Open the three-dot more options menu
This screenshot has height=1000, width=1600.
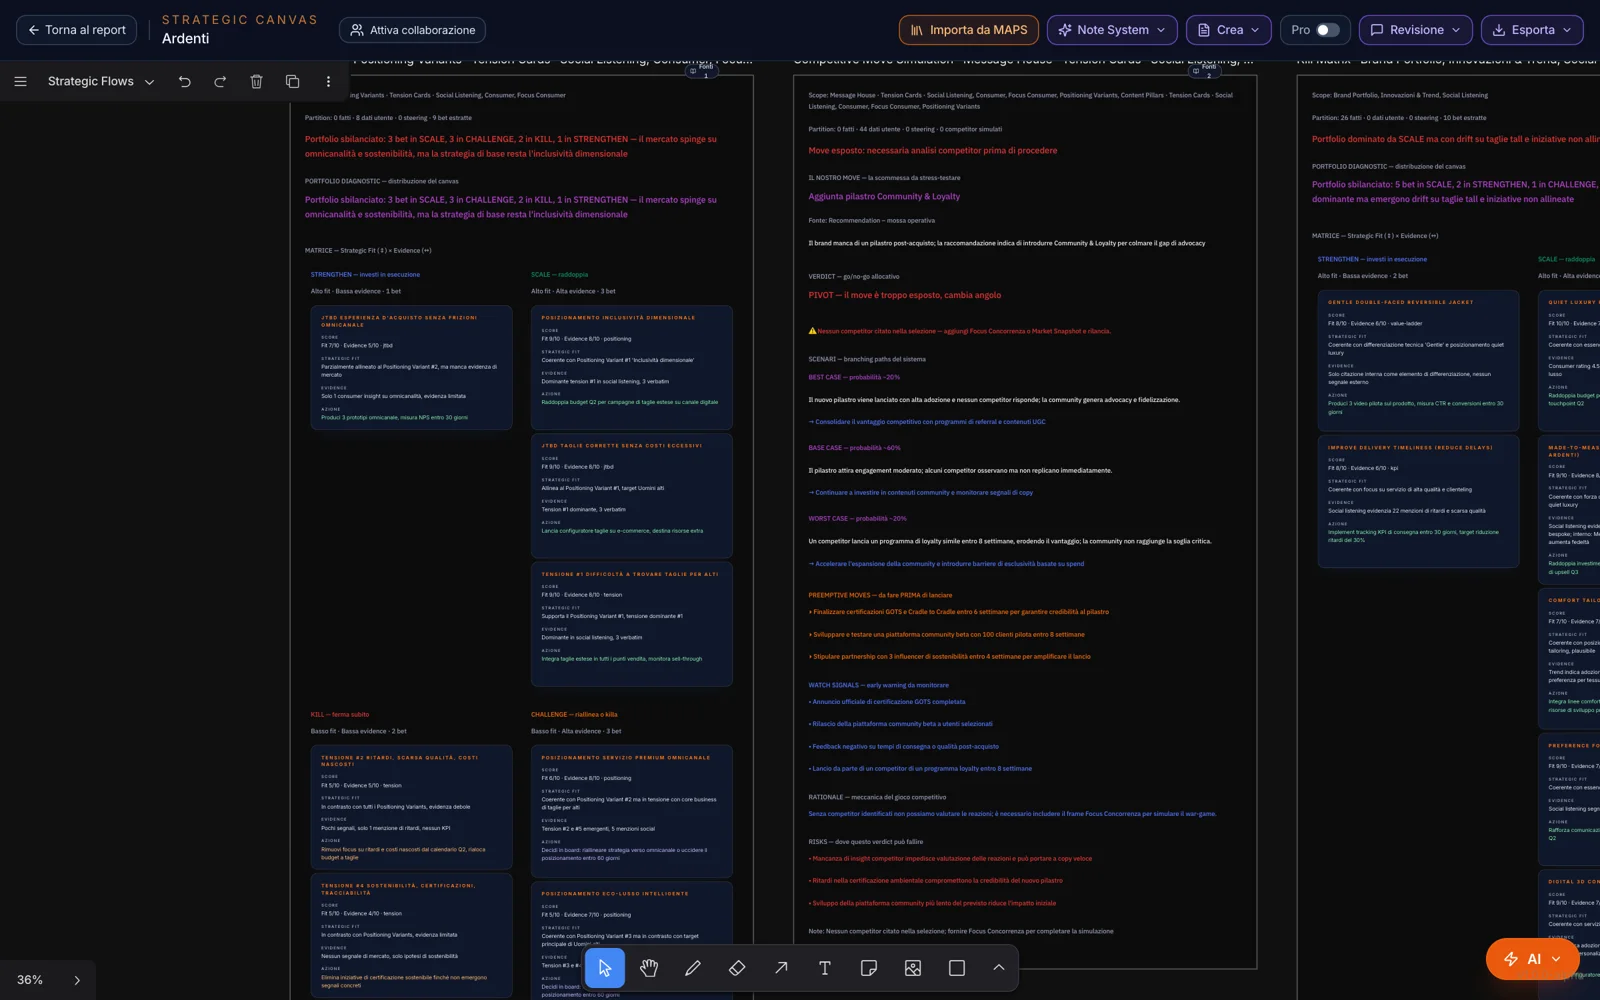(328, 81)
